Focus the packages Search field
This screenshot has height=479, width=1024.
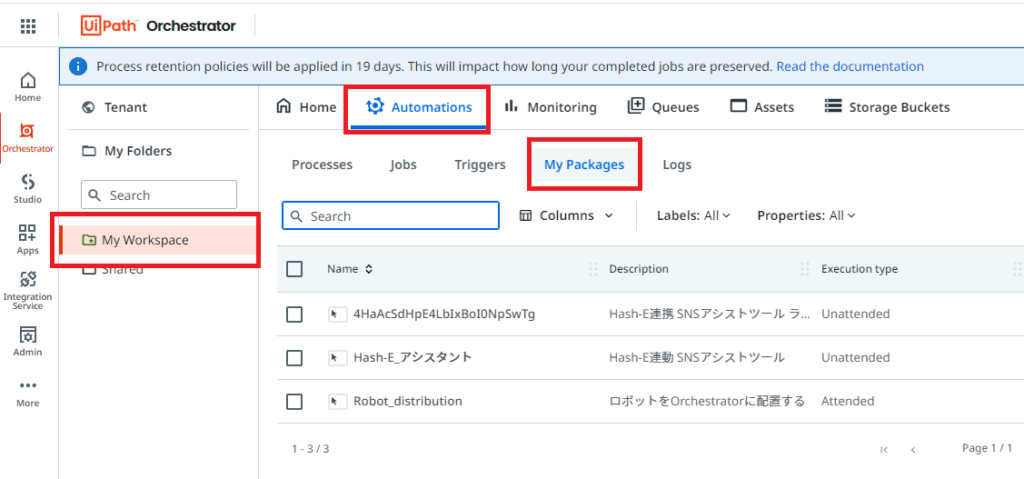[x=391, y=216]
